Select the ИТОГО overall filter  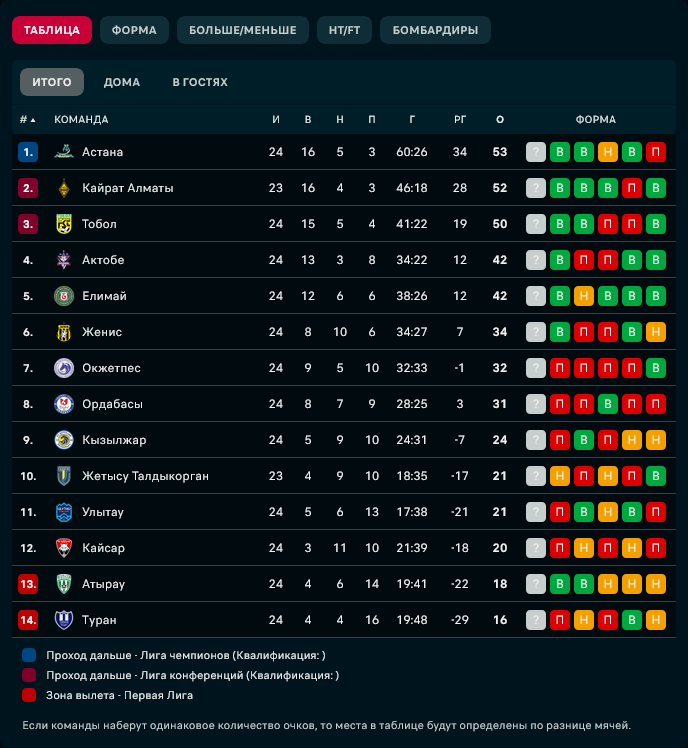coord(52,82)
